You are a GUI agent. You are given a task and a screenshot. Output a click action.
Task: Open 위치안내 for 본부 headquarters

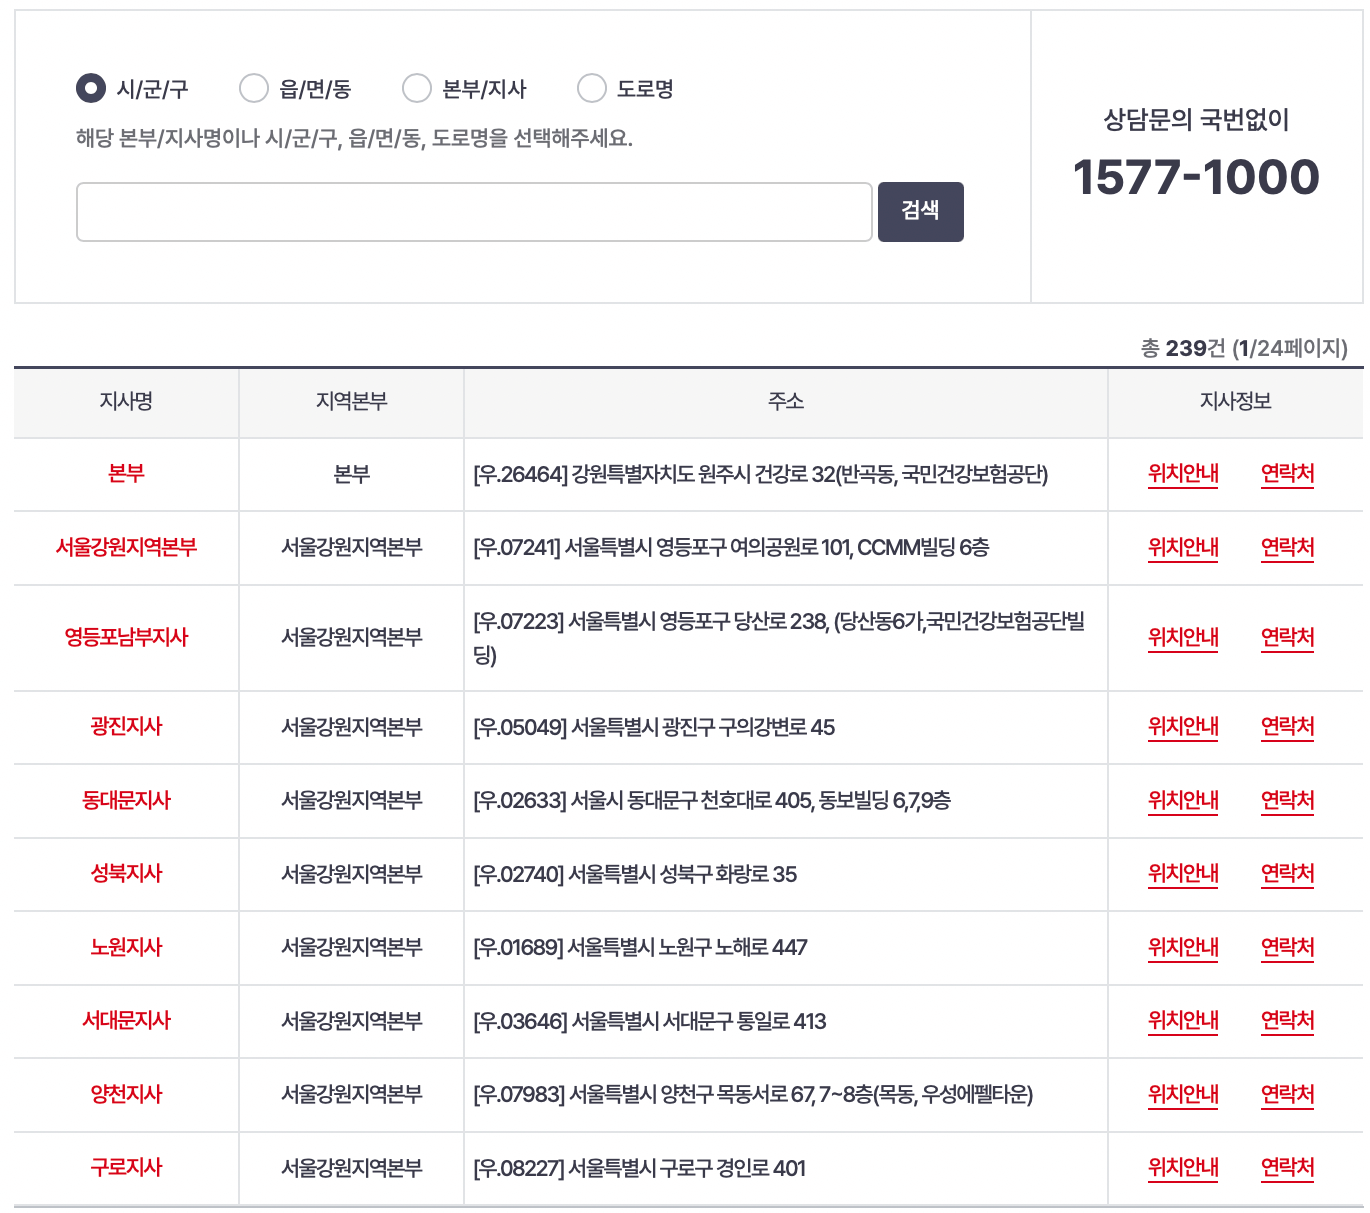point(1183,474)
